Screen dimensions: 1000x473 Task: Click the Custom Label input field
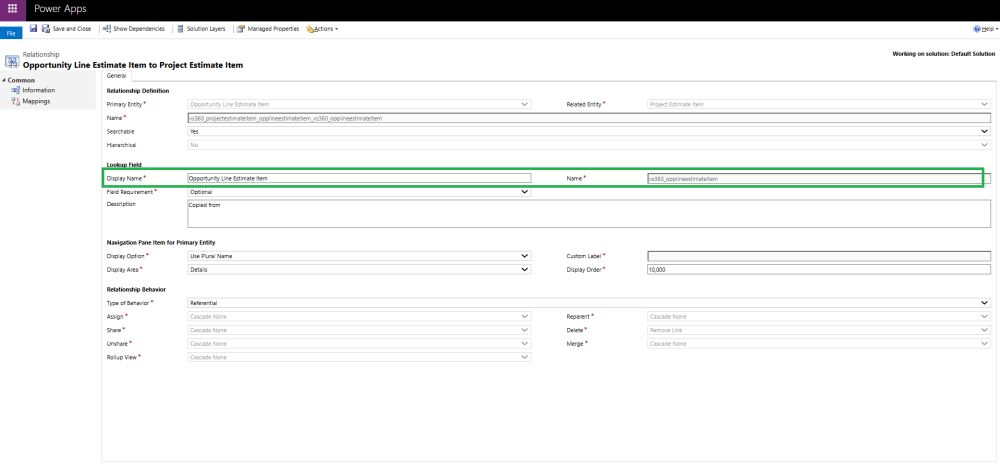point(819,256)
